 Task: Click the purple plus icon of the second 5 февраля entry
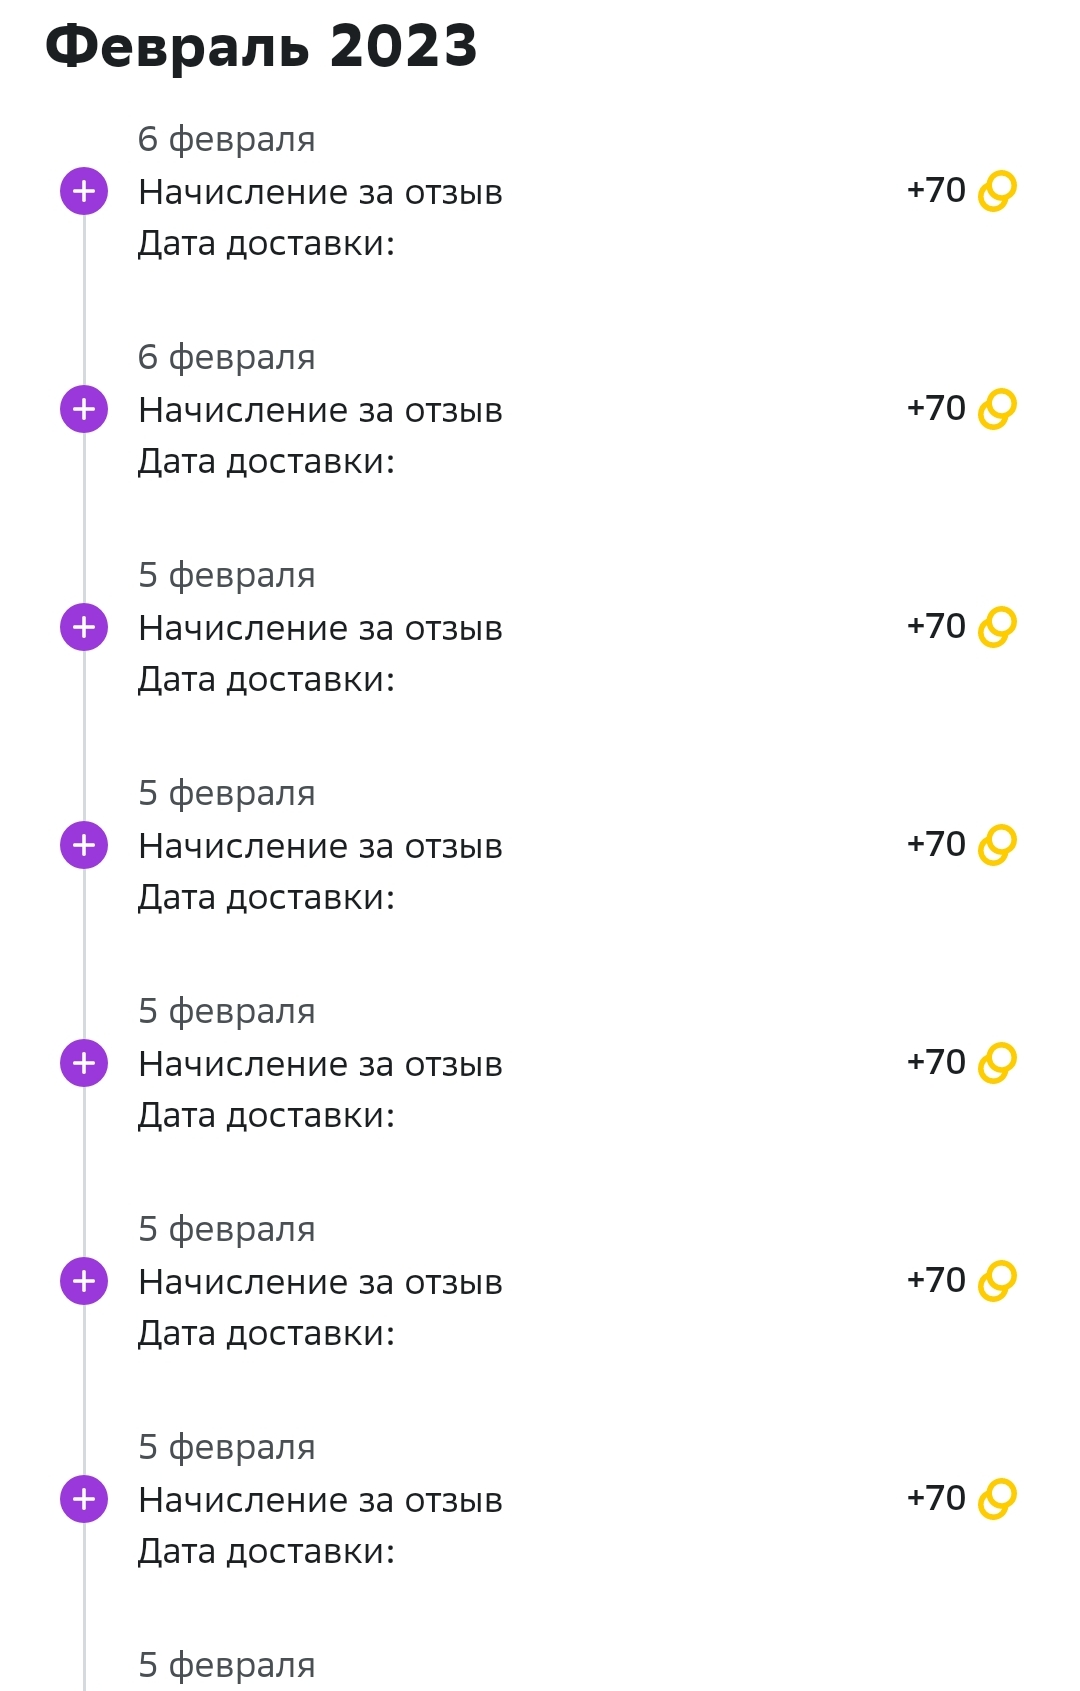(x=84, y=845)
